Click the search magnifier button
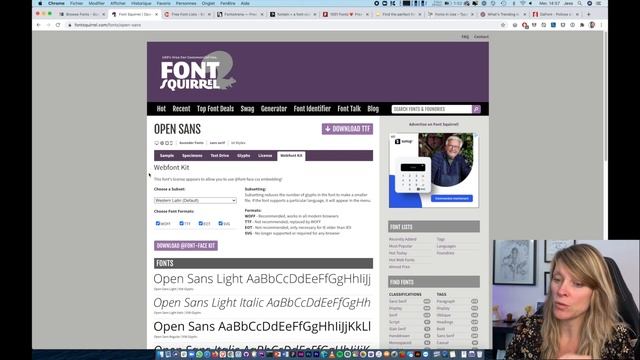This screenshot has width=640, height=360. (x=476, y=109)
